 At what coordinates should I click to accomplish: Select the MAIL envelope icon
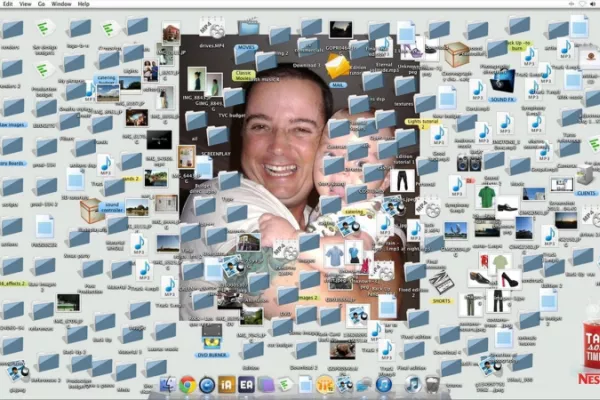point(337,67)
